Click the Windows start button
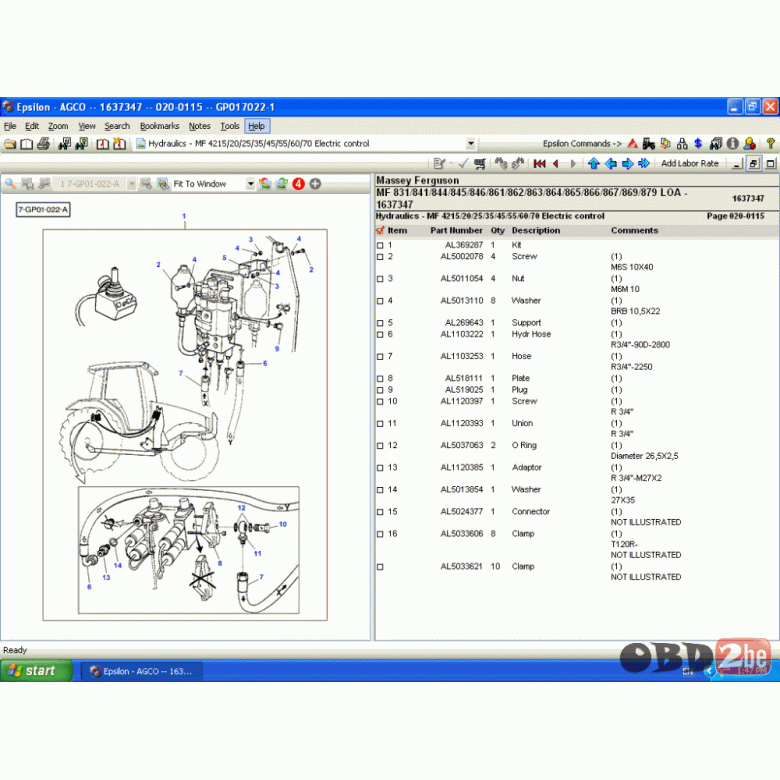 (x=37, y=671)
